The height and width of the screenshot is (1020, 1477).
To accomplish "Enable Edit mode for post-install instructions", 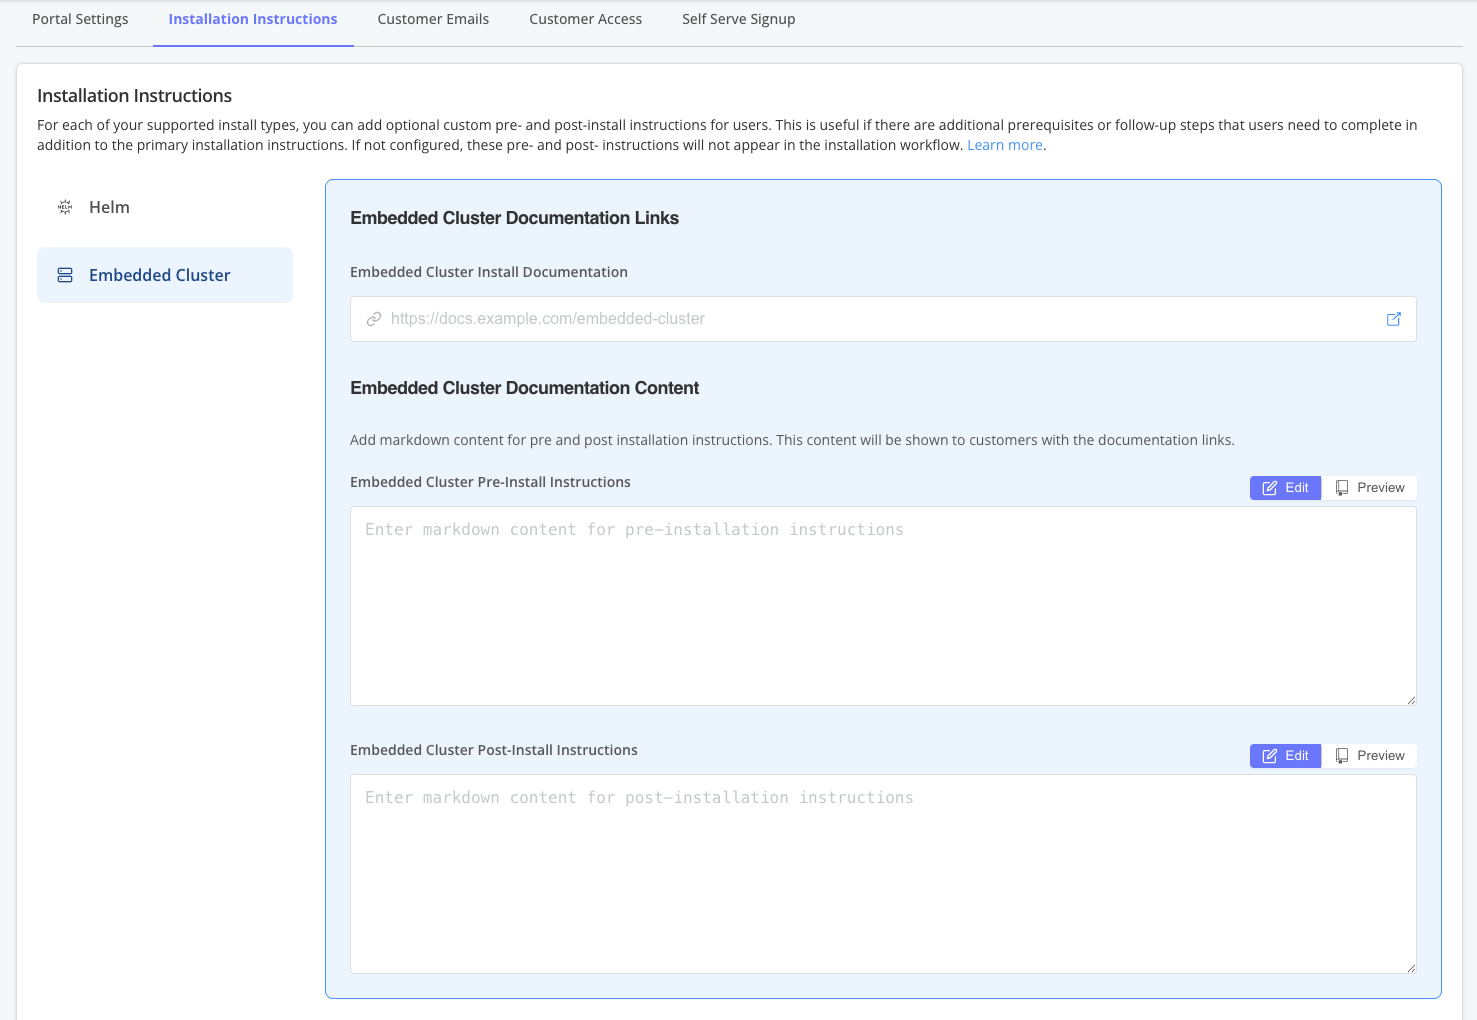I will pyautogui.click(x=1285, y=755).
